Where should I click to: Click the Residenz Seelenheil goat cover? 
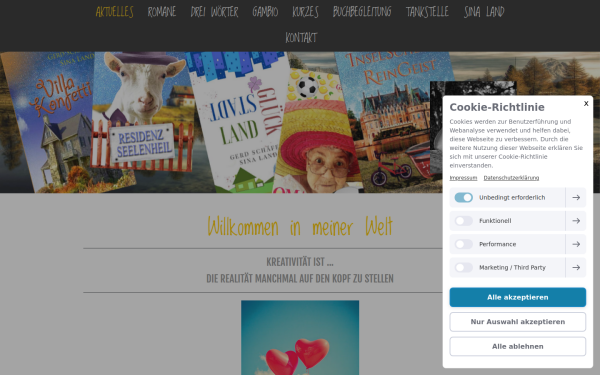142,113
